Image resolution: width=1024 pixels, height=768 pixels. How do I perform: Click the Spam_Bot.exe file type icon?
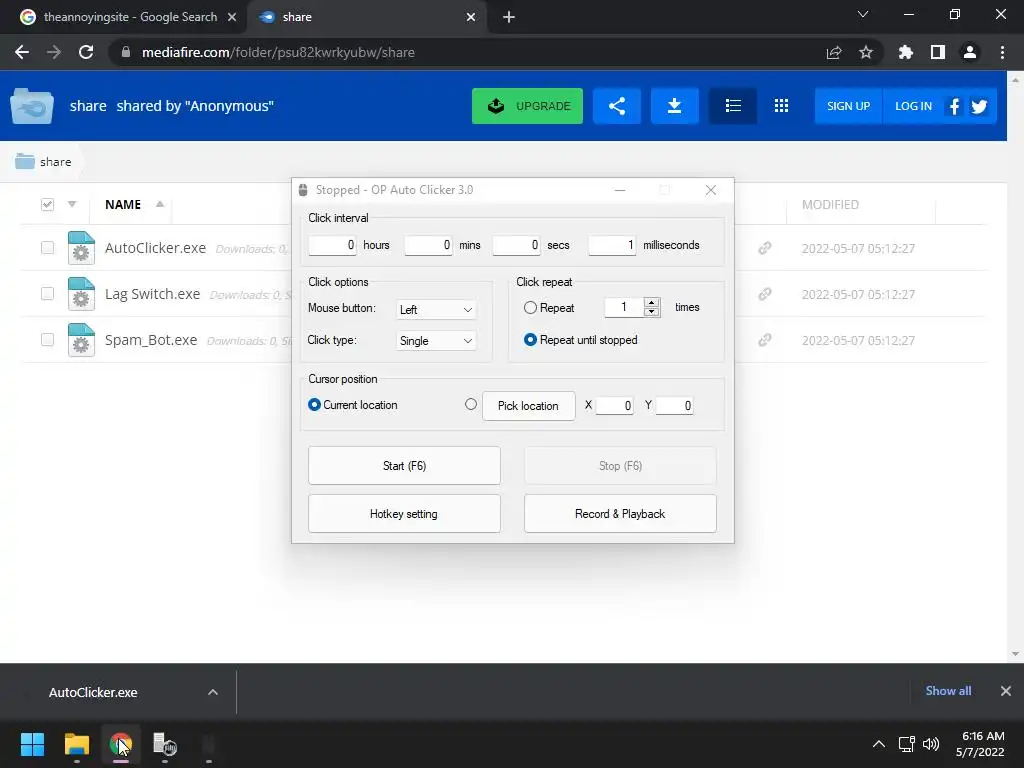tap(81, 340)
